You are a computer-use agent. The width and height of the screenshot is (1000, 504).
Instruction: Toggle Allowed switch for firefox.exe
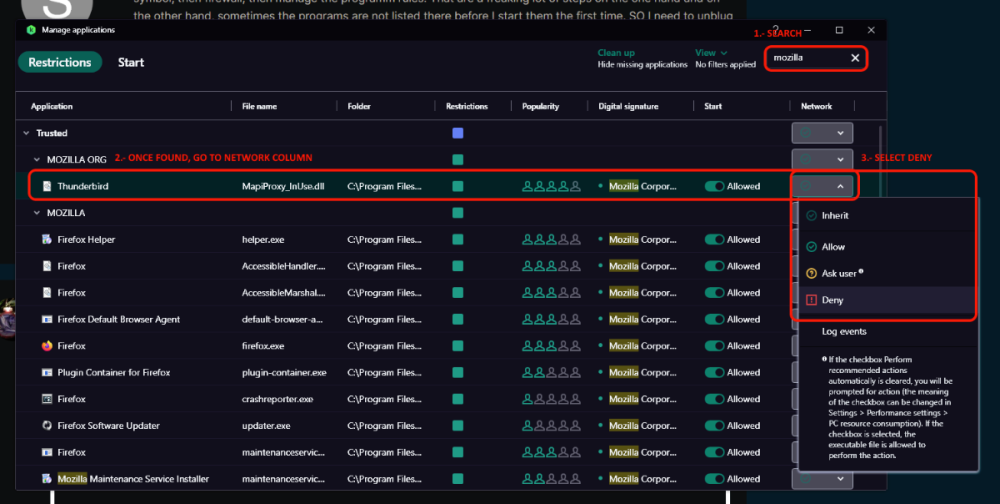click(x=714, y=346)
